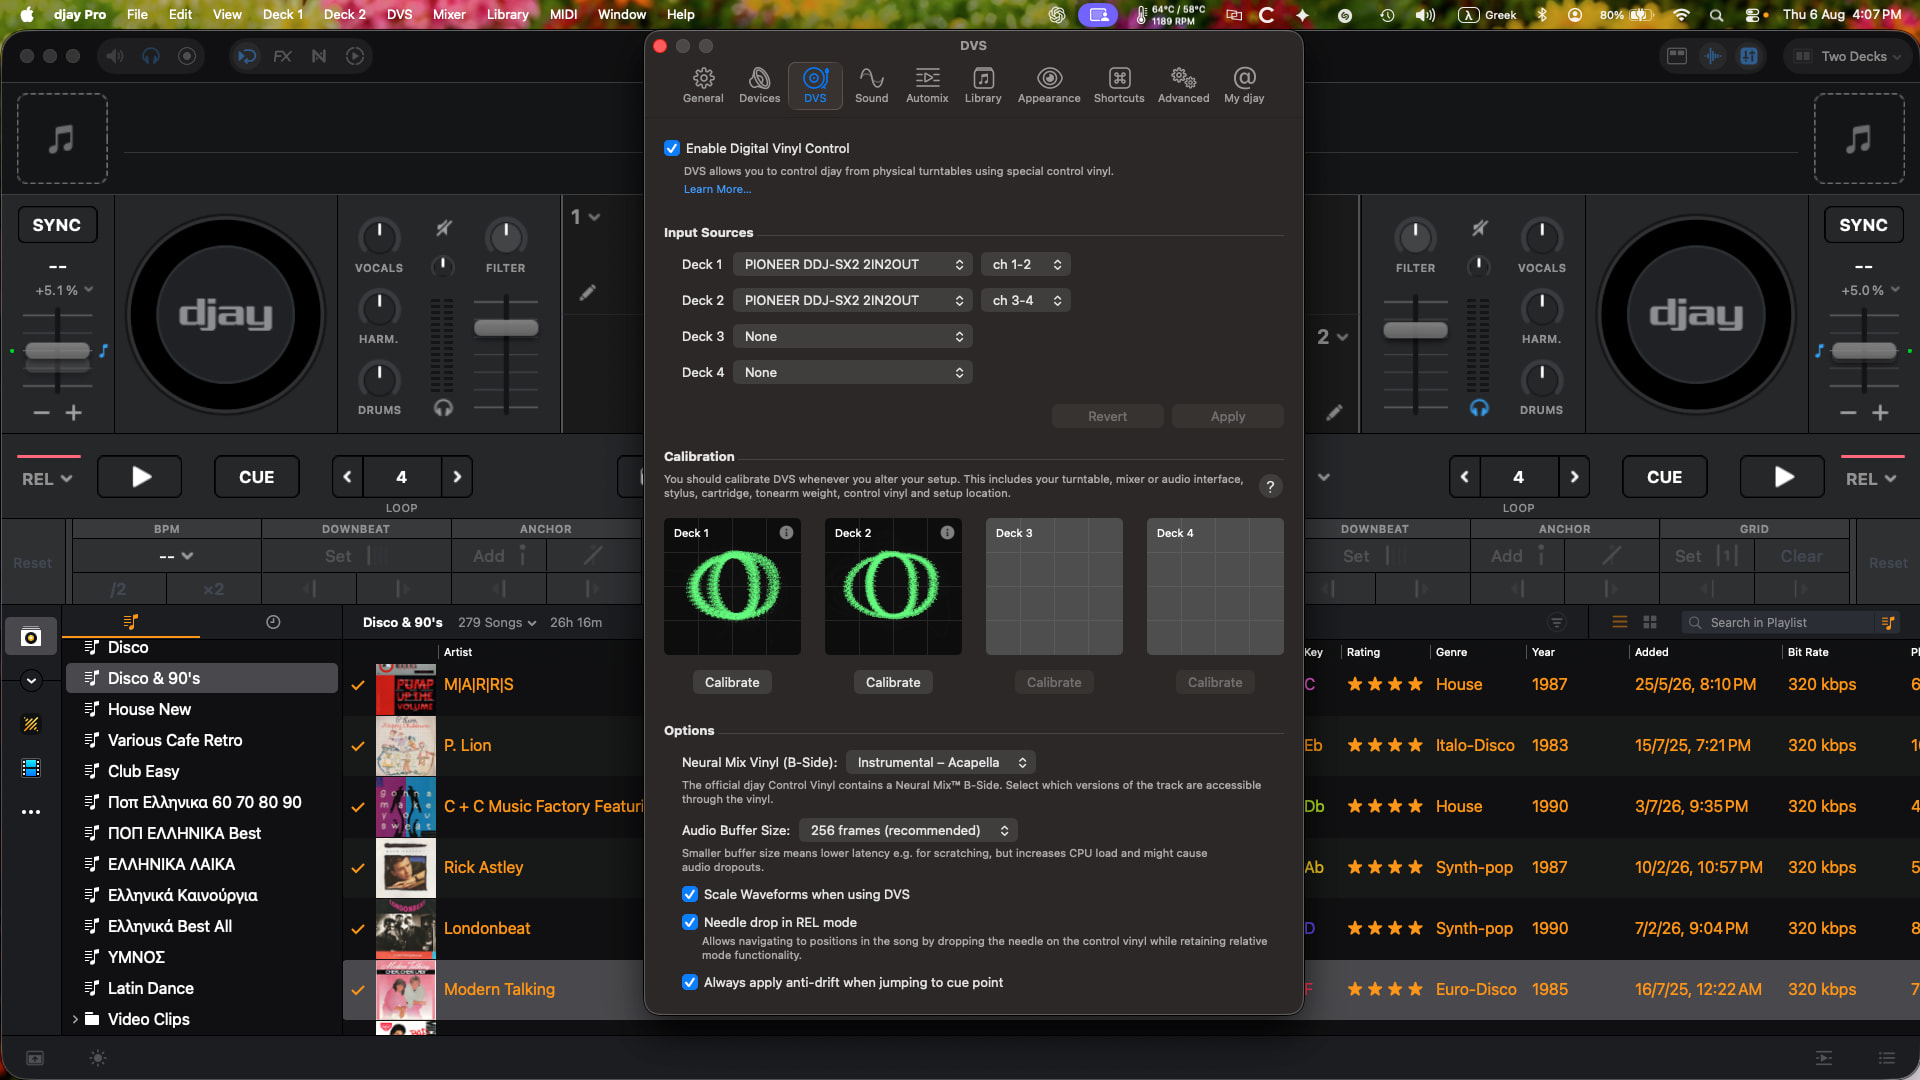Image resolution: width=1920 pixels, height=1080 pixels.
Task: Toggle Enable Digital Vinyl Control checkbox
Action: pos(672,148)
